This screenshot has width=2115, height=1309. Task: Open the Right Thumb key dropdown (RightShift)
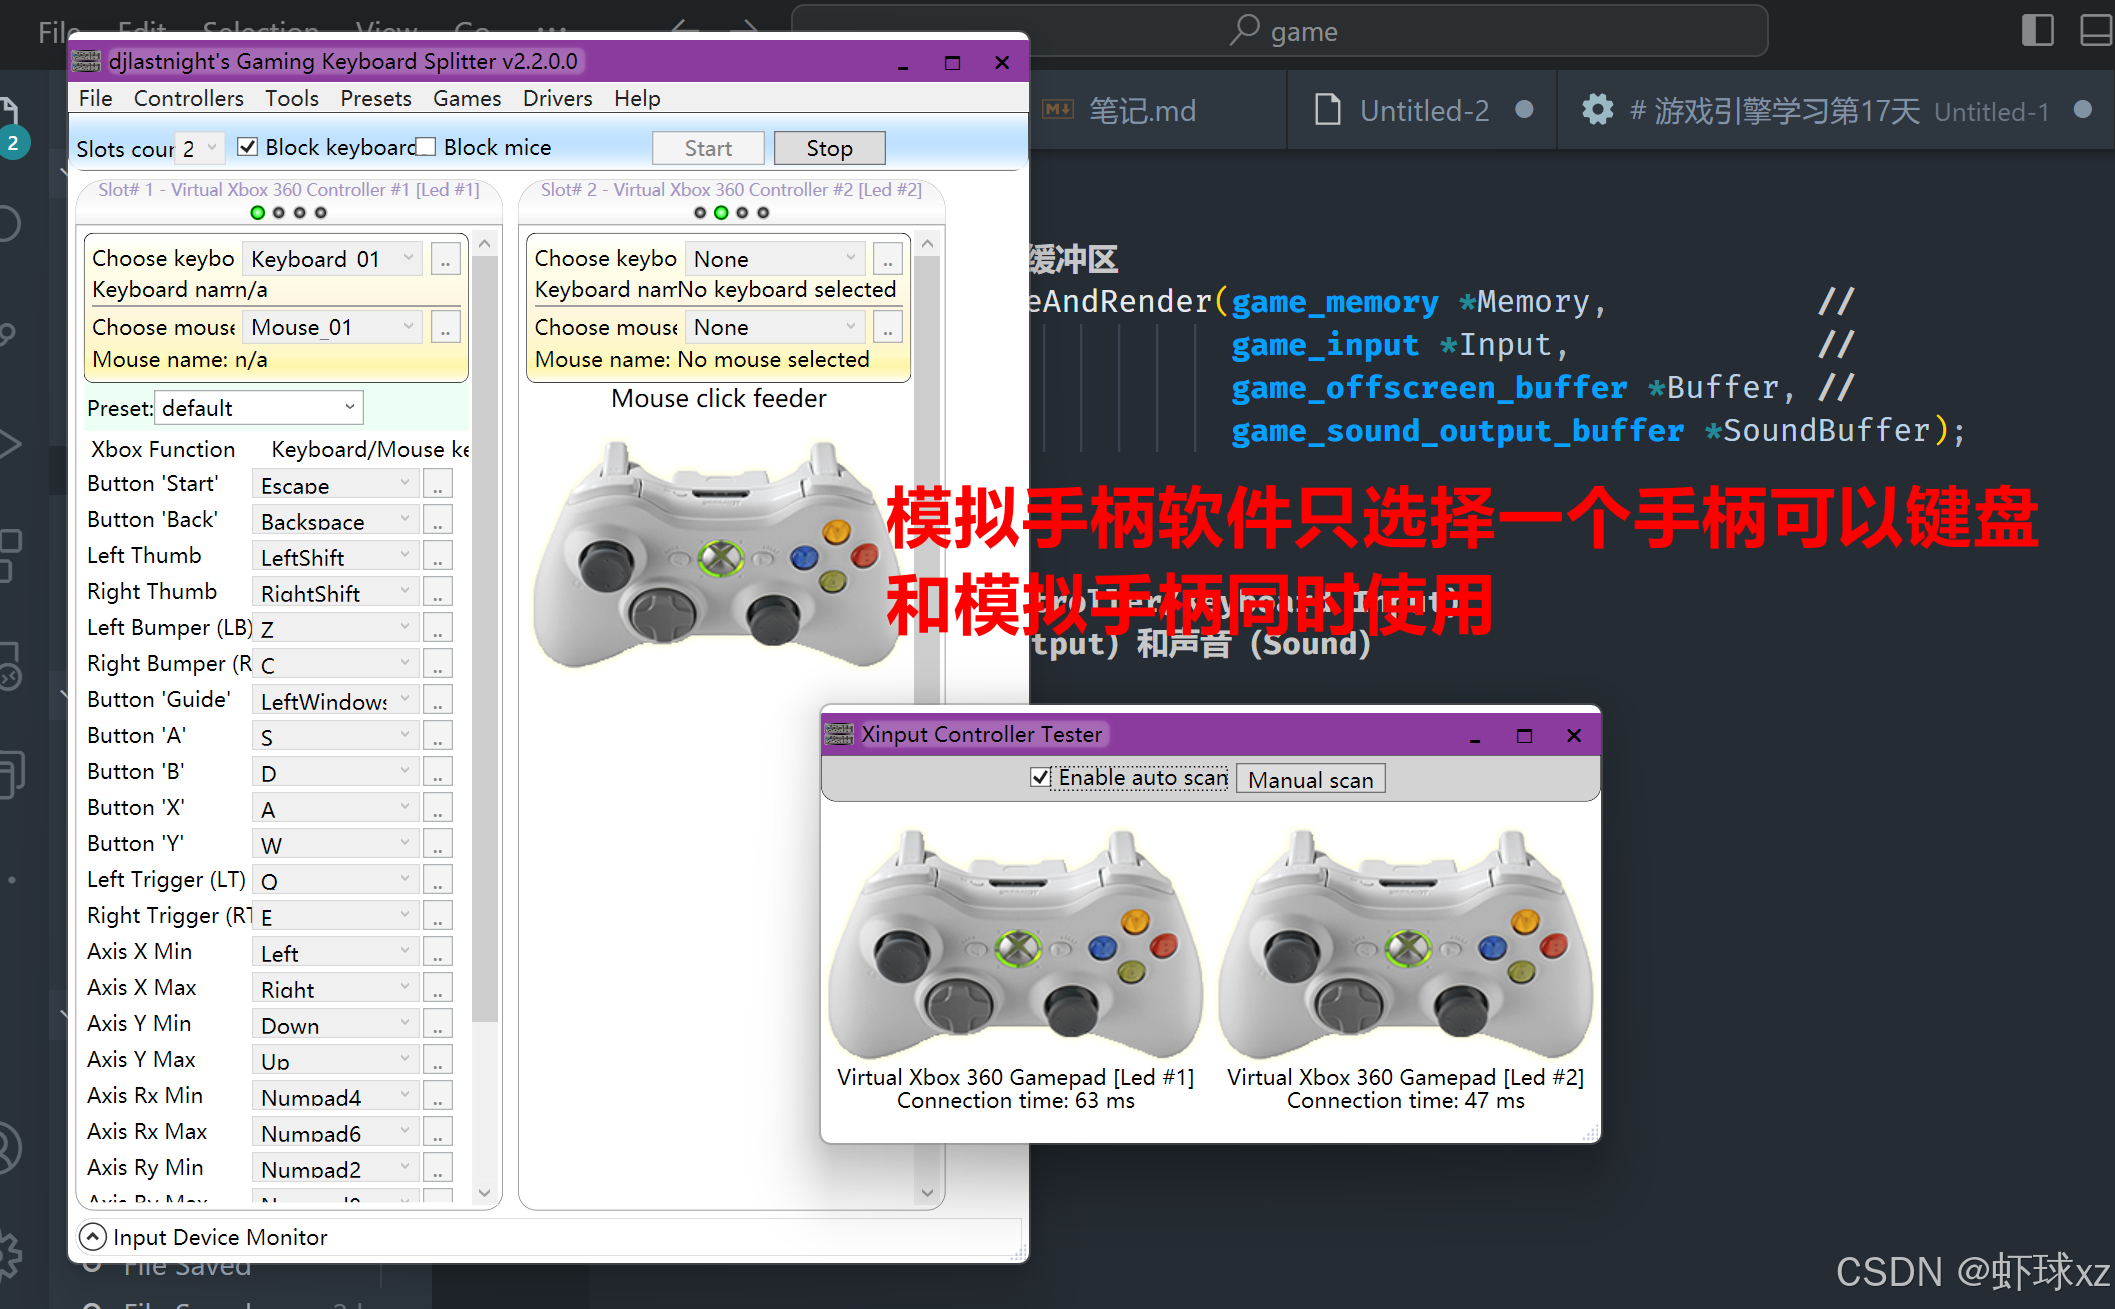335,593
